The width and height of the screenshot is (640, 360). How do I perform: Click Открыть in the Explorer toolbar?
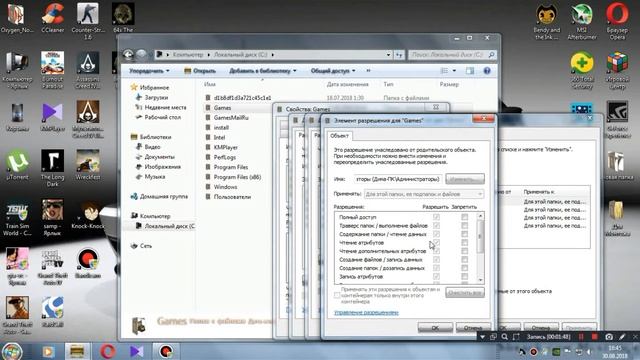coord(200,71)
